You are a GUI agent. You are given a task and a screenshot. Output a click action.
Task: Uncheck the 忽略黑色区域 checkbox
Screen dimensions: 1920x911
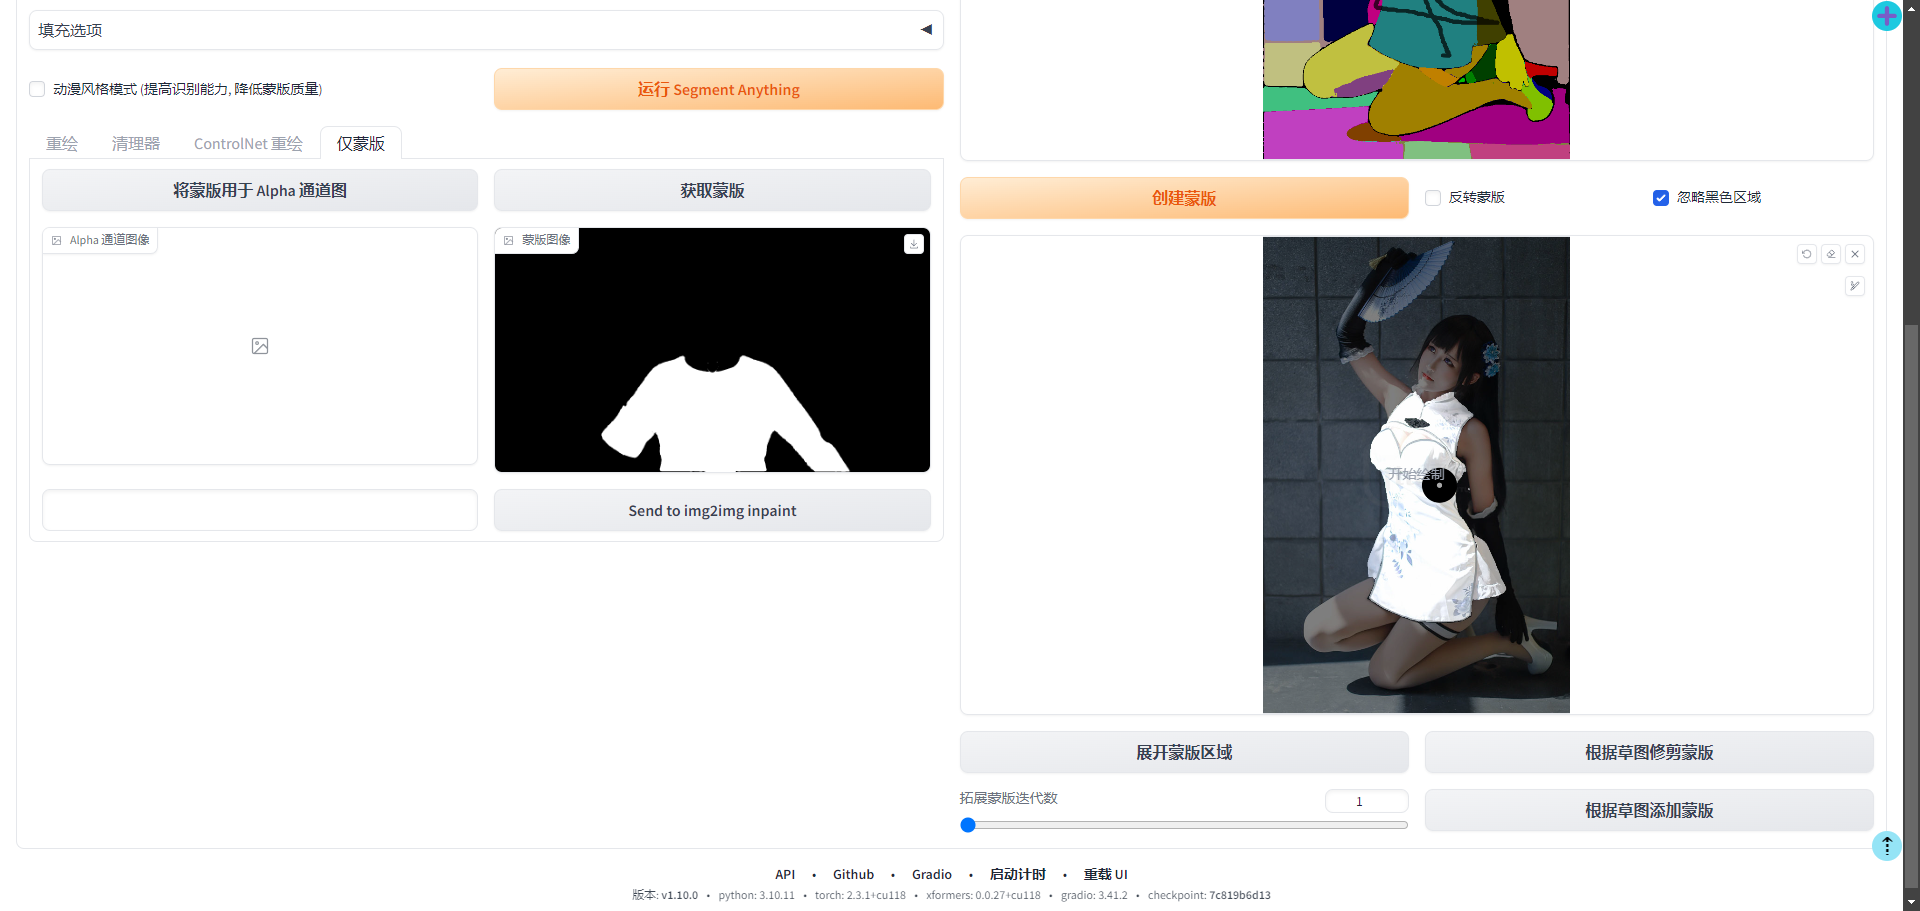pos(1661,198)
